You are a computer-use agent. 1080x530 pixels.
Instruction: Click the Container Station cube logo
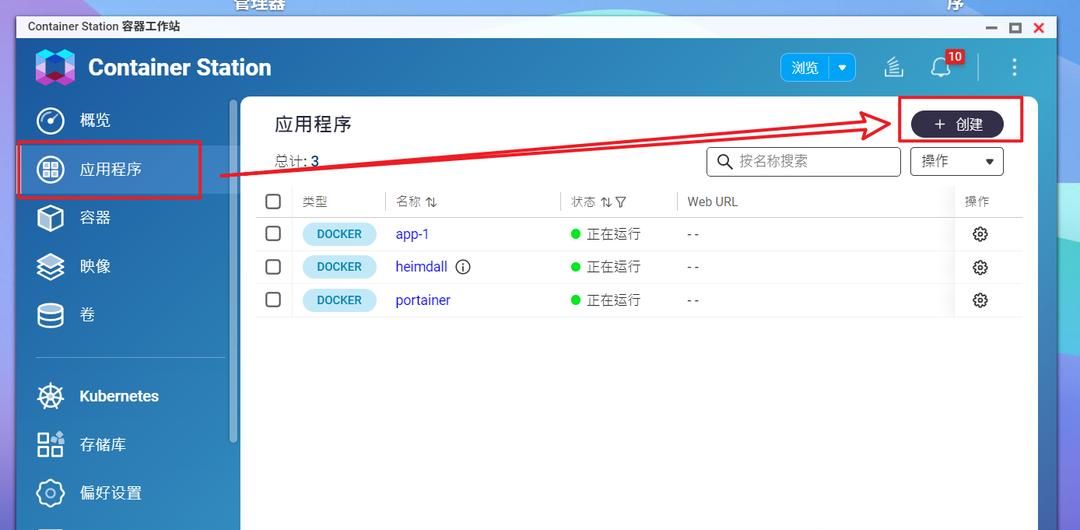point(55,67)
